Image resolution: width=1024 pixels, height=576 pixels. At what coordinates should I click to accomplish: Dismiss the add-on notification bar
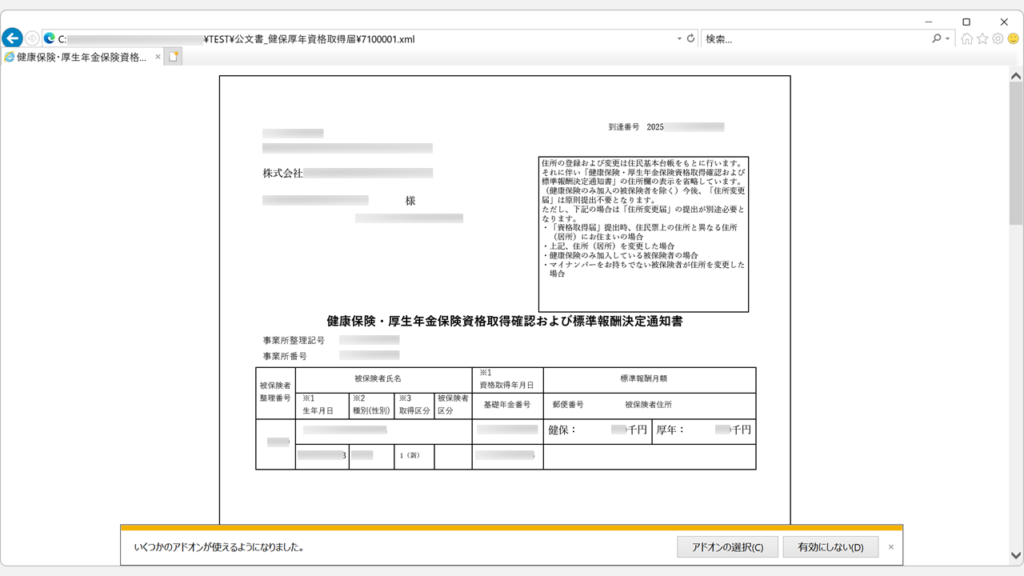coord(893,547)
